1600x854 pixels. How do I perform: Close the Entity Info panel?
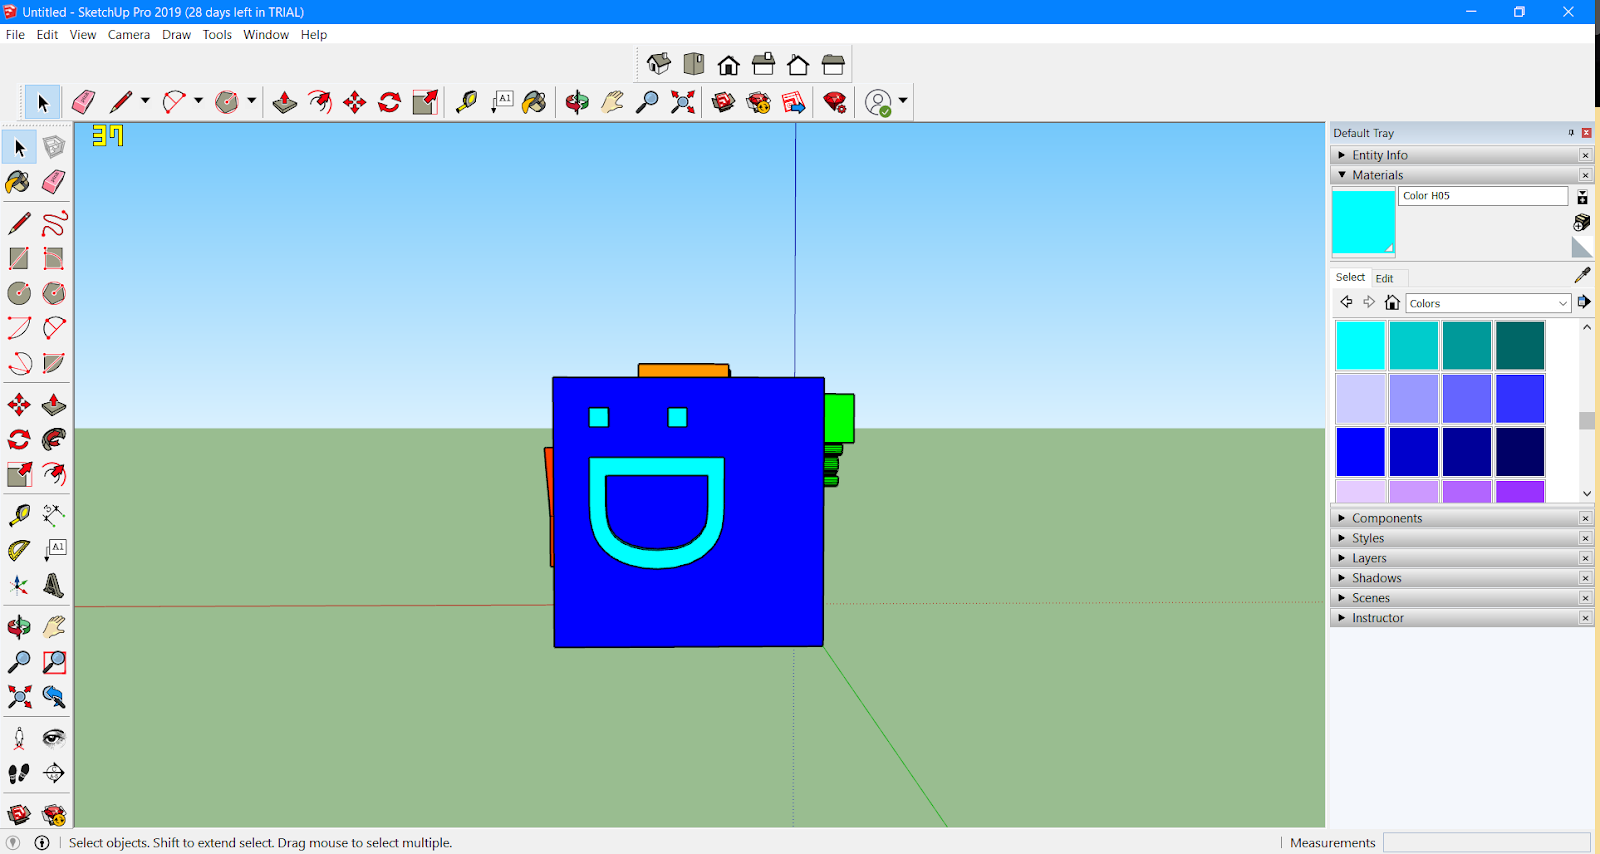pyautogui.click(x=1585, y=155)
